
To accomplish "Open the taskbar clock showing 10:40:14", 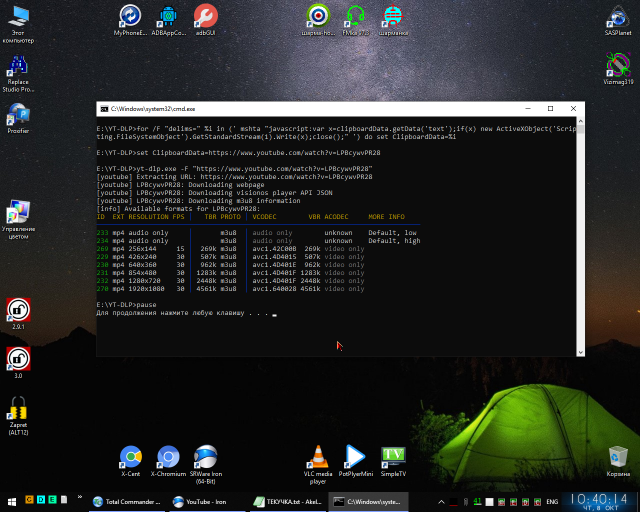I will [x=599, y=502].
